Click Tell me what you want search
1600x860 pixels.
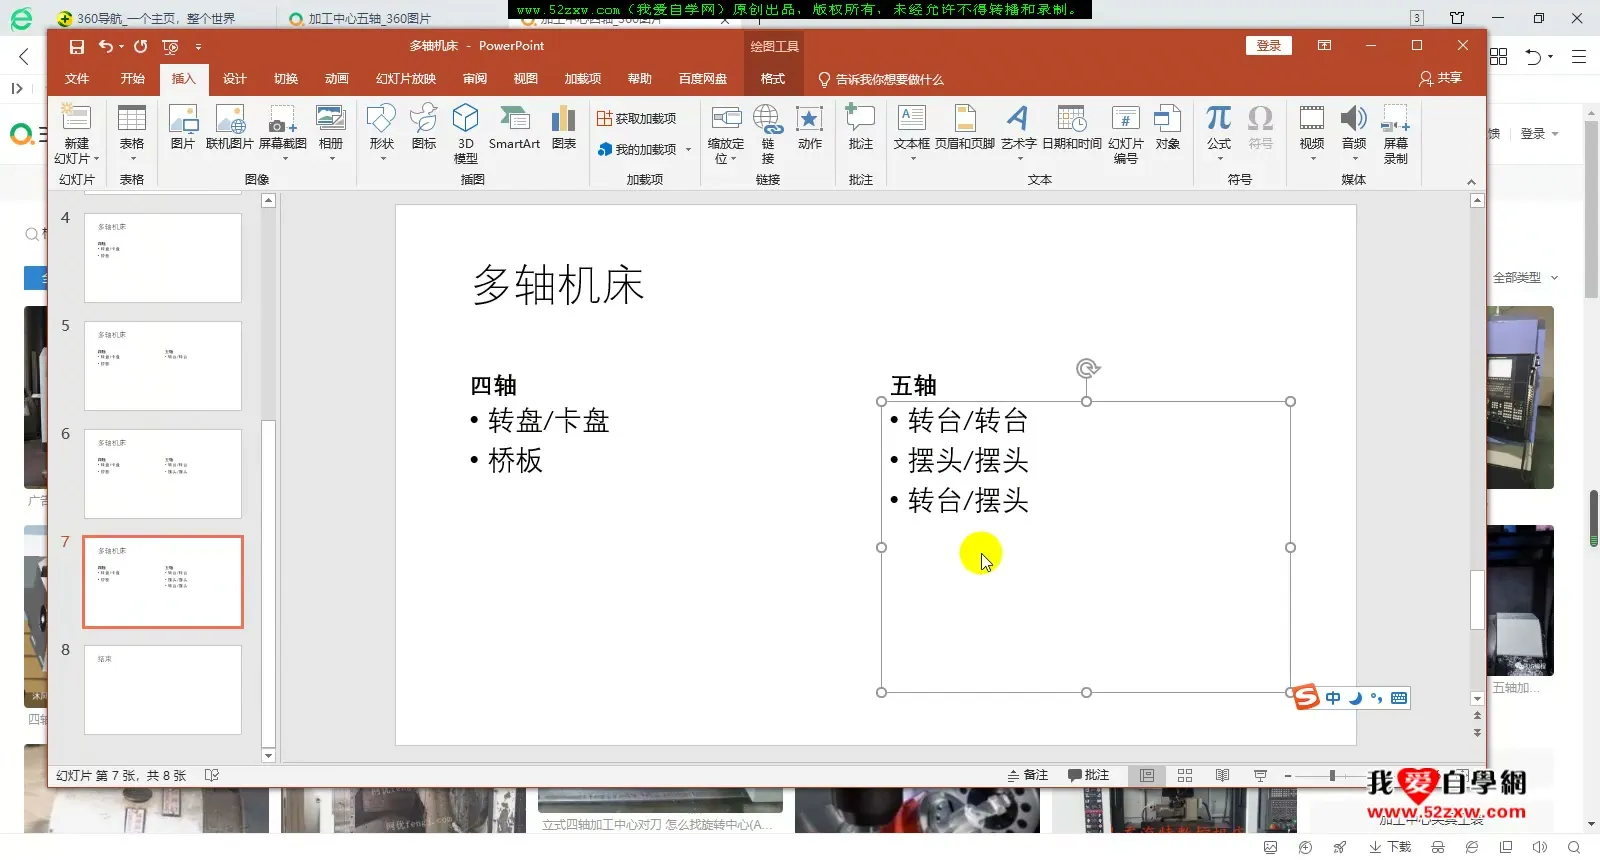[880, 79]
